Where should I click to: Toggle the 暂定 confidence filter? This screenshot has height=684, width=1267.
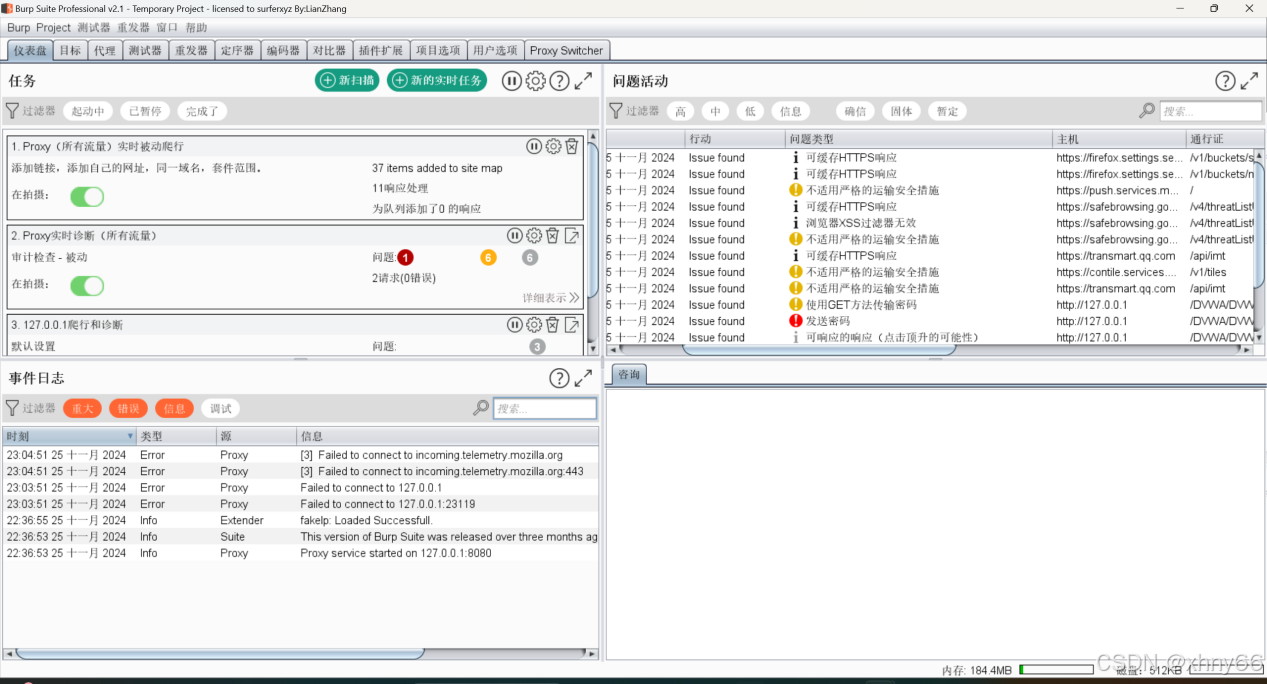point(947,111)
